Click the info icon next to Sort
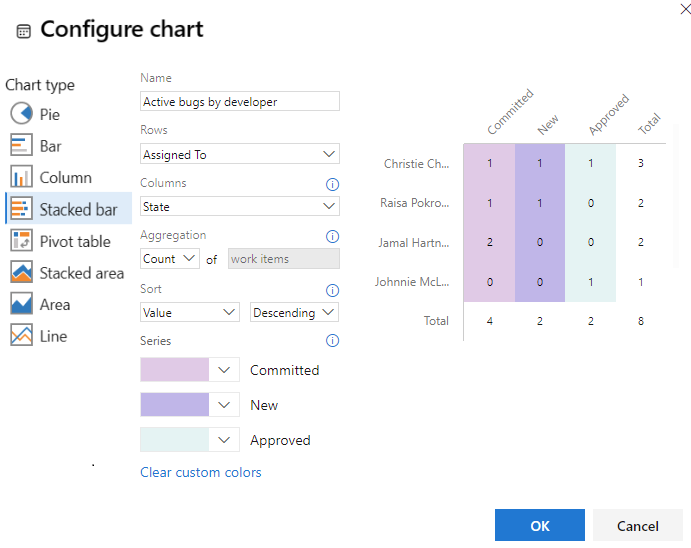The width and height of the screenshot is (691, 548). click(333, 290)
